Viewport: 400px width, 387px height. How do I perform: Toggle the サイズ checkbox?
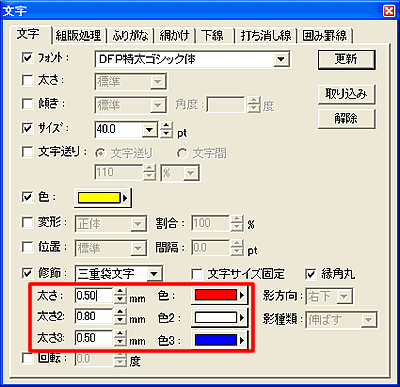(x=27, y=128)
